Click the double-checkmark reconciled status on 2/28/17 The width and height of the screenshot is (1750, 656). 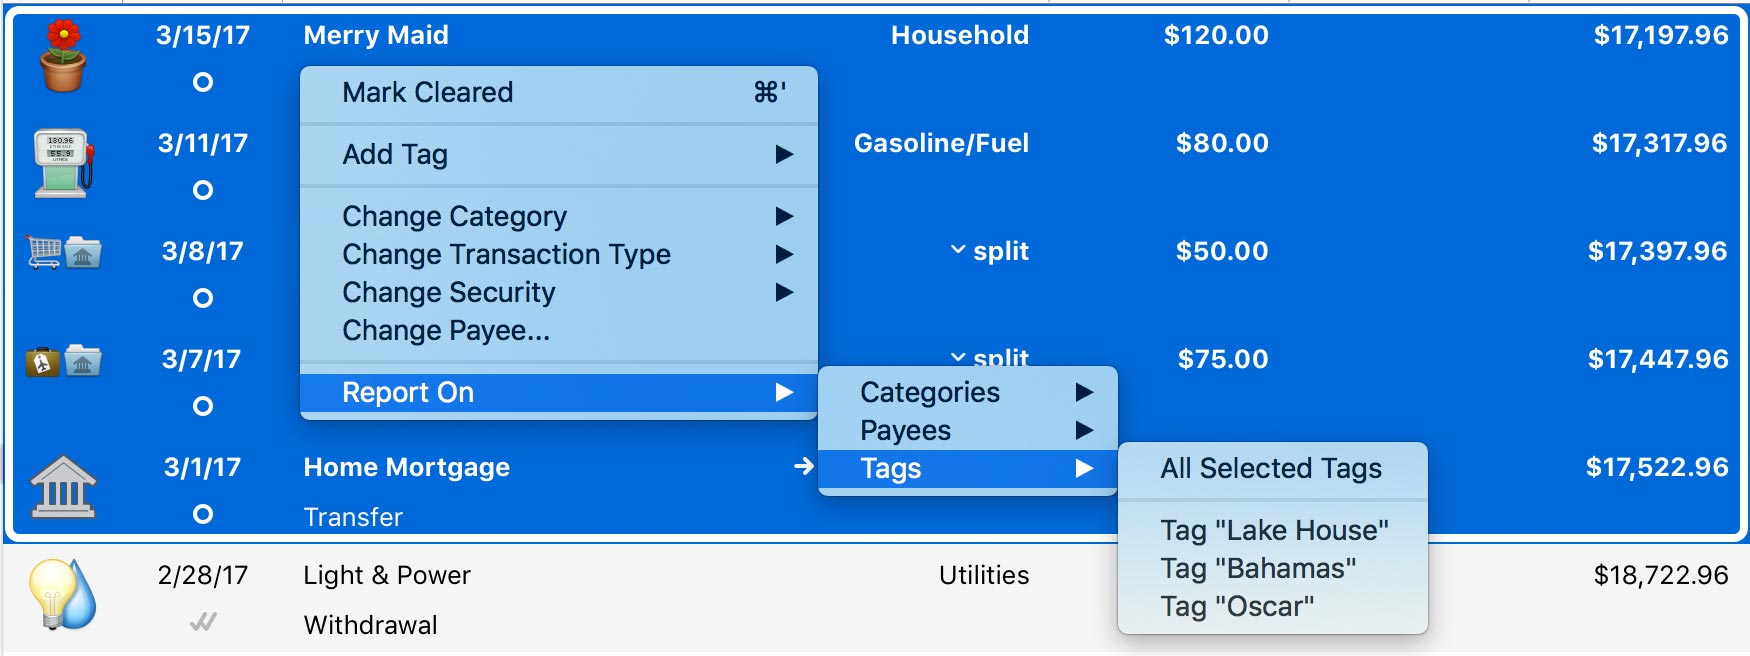pyautogui.click(x=203, y=622)
